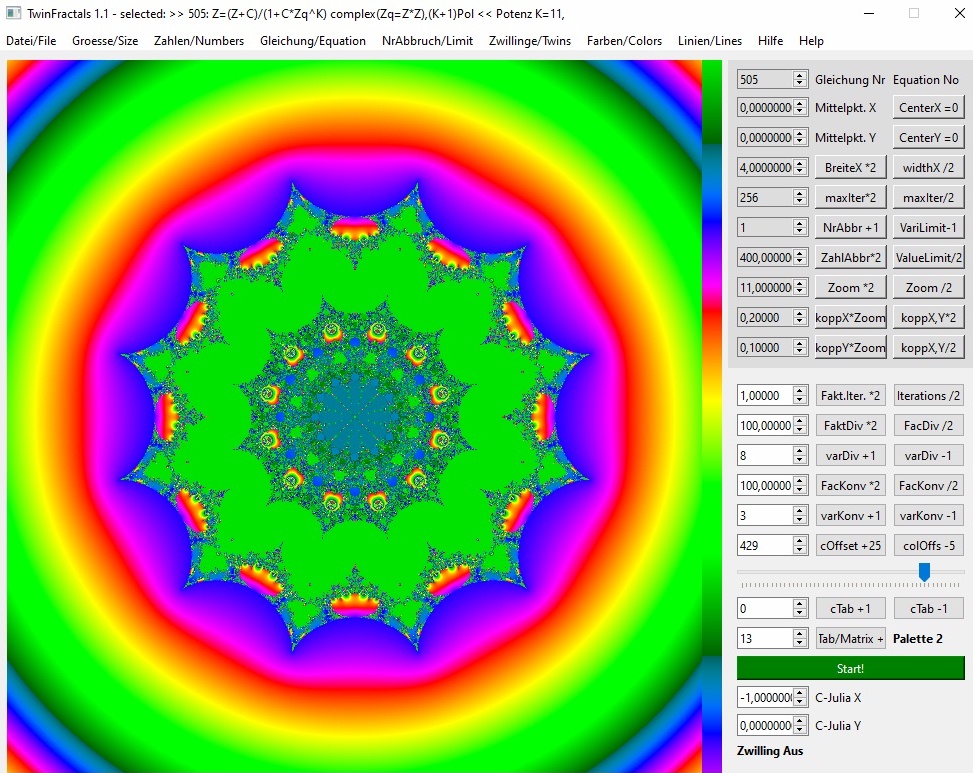This screenshot has height=773, width=973.
Task: Click the VariLimit-1 button
Action: (928, 228)
